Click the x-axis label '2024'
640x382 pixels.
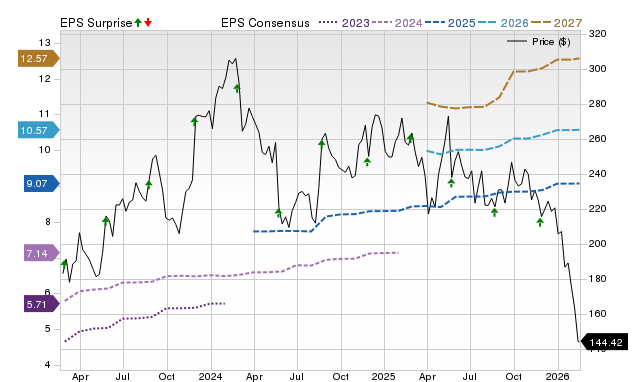pos(211,376)
